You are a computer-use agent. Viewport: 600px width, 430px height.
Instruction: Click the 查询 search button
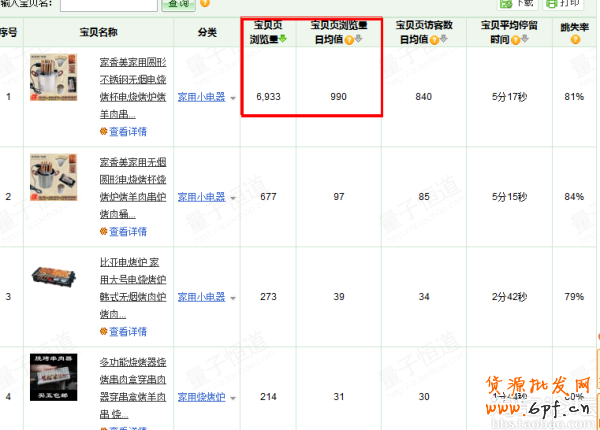click(179, 4)
